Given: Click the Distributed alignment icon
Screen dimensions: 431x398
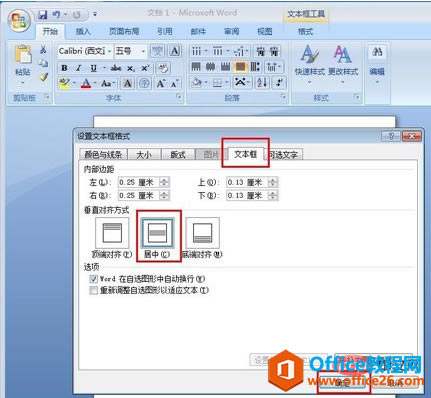Looking at the screenshot, I should (255, 67).
